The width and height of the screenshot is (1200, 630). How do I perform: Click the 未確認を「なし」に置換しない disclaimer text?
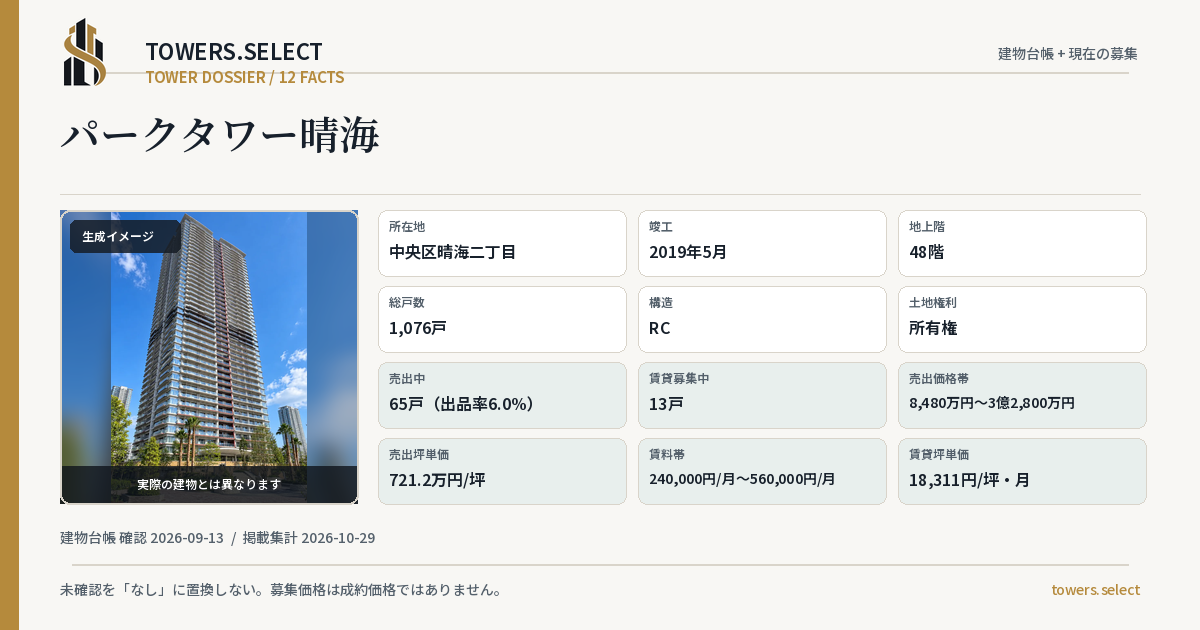281,590
